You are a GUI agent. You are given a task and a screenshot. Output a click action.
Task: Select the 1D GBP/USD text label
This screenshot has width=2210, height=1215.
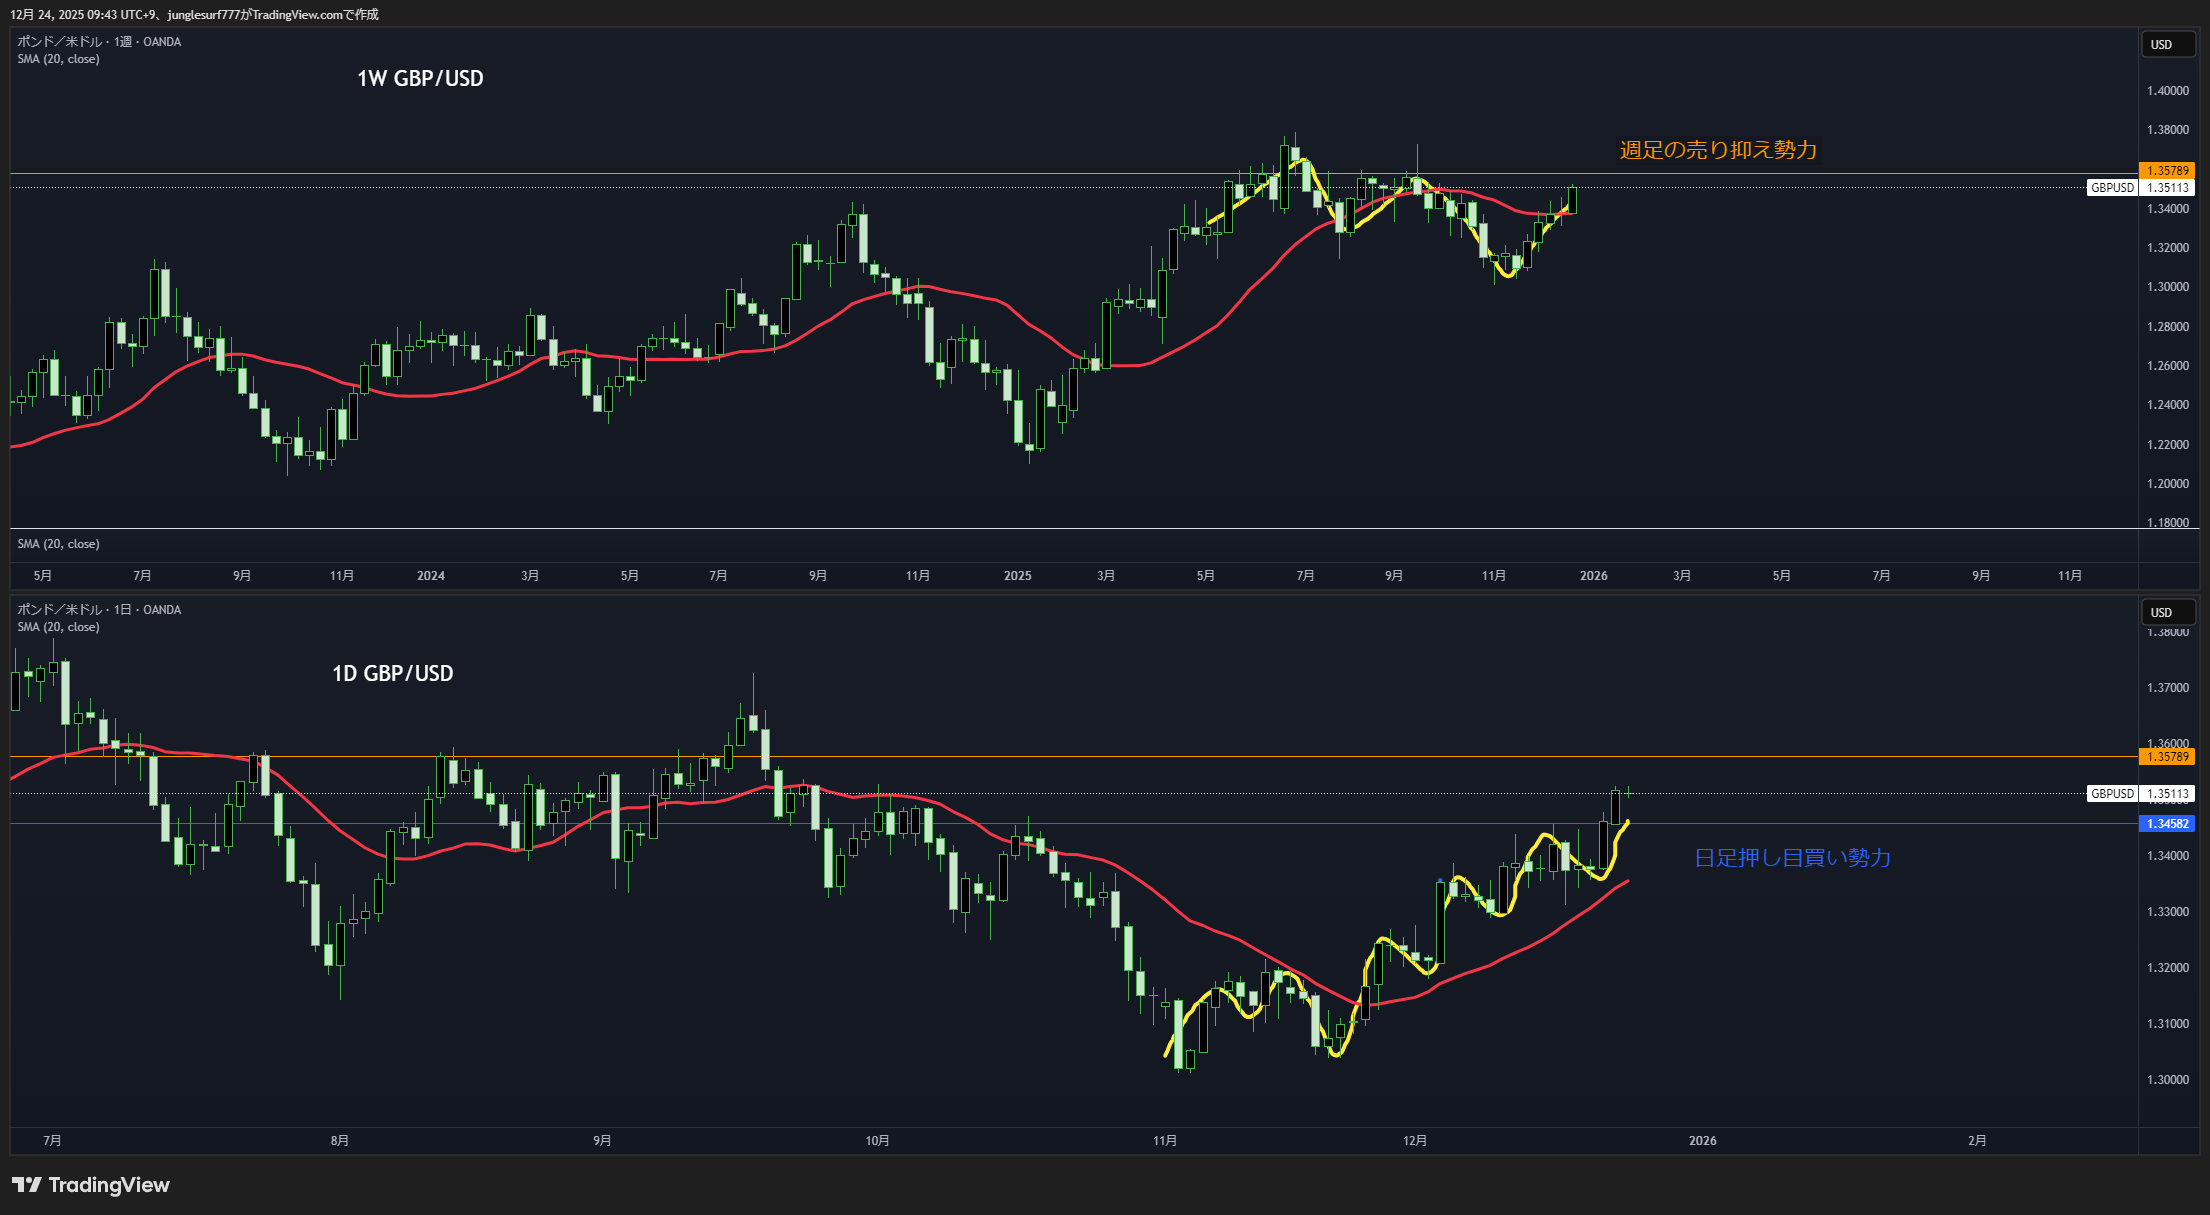(392, 674)
